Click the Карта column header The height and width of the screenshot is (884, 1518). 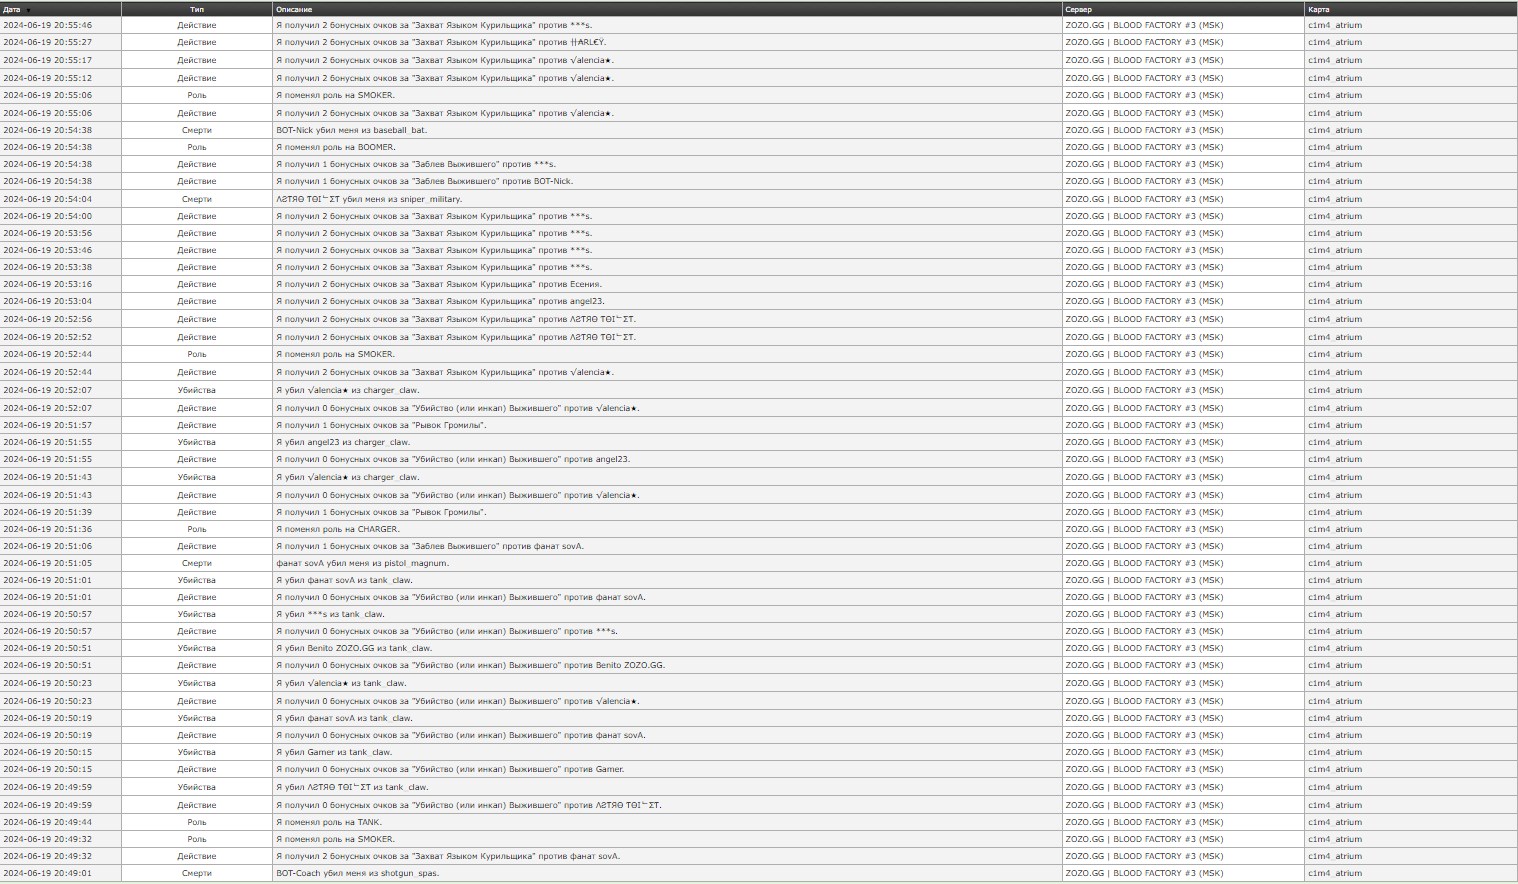click(1318, 9)
